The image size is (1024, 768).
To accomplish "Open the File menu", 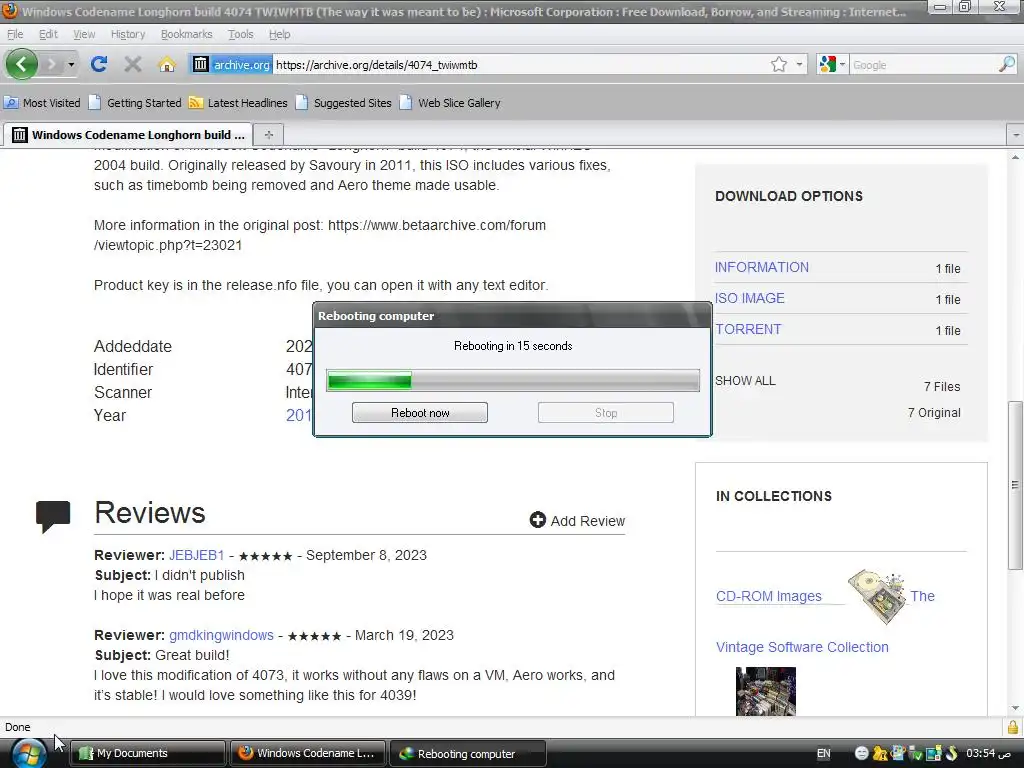I will point(15,34).
